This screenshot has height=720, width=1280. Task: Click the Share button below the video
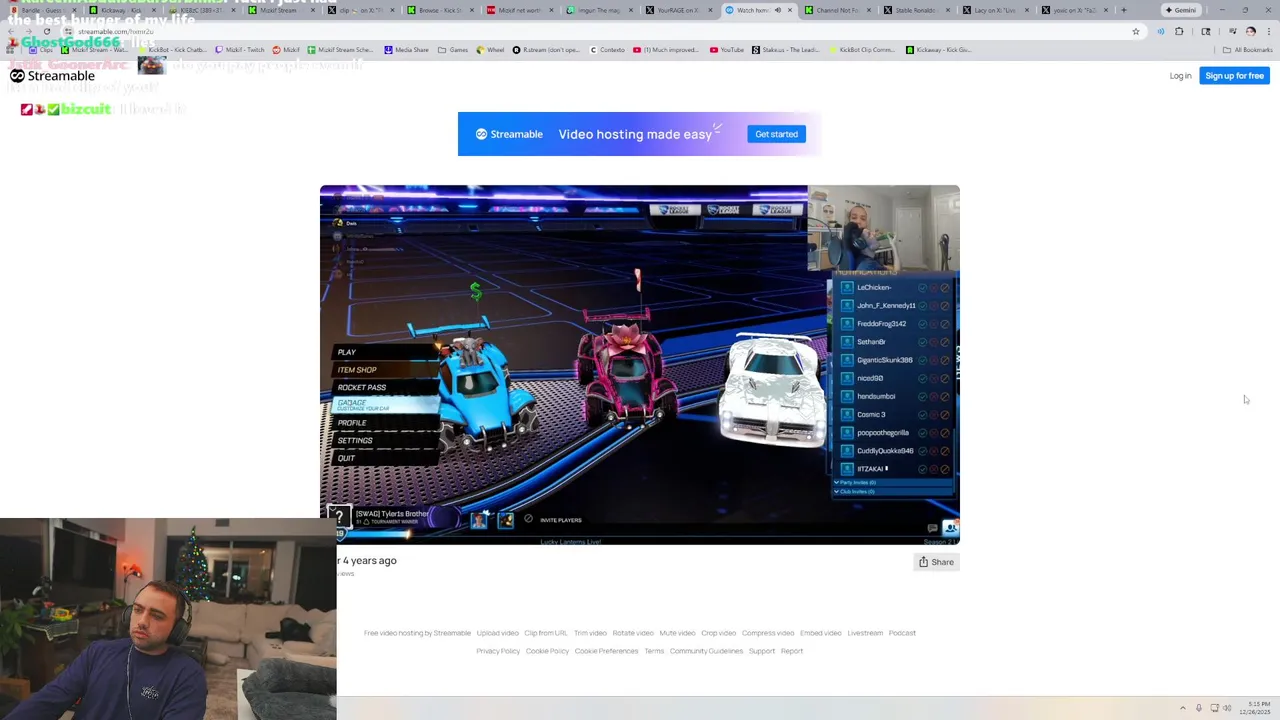pyautogui.click(x=936, y=562)
